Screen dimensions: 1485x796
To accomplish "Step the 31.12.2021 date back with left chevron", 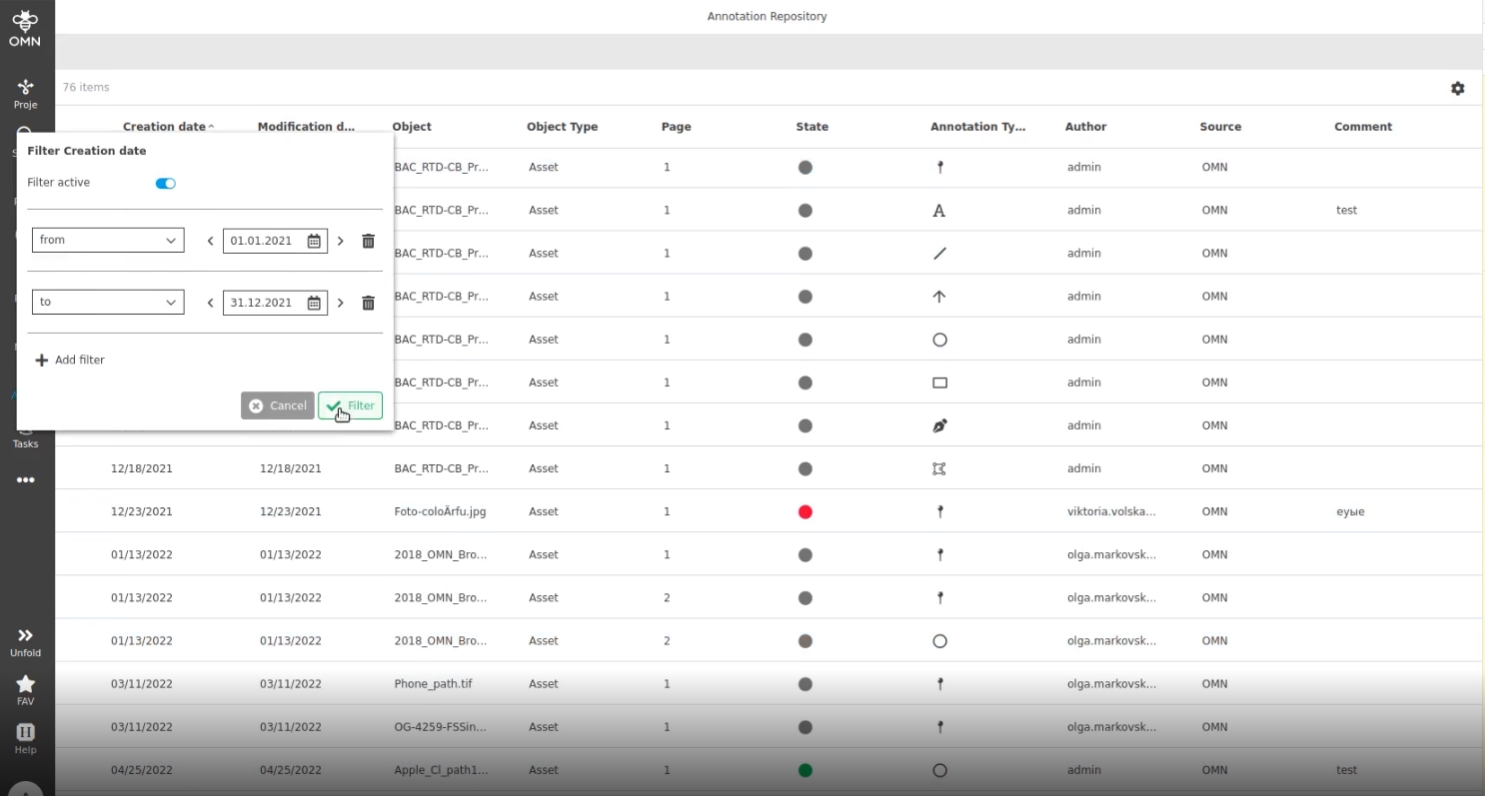I will (x=210, y=303).
